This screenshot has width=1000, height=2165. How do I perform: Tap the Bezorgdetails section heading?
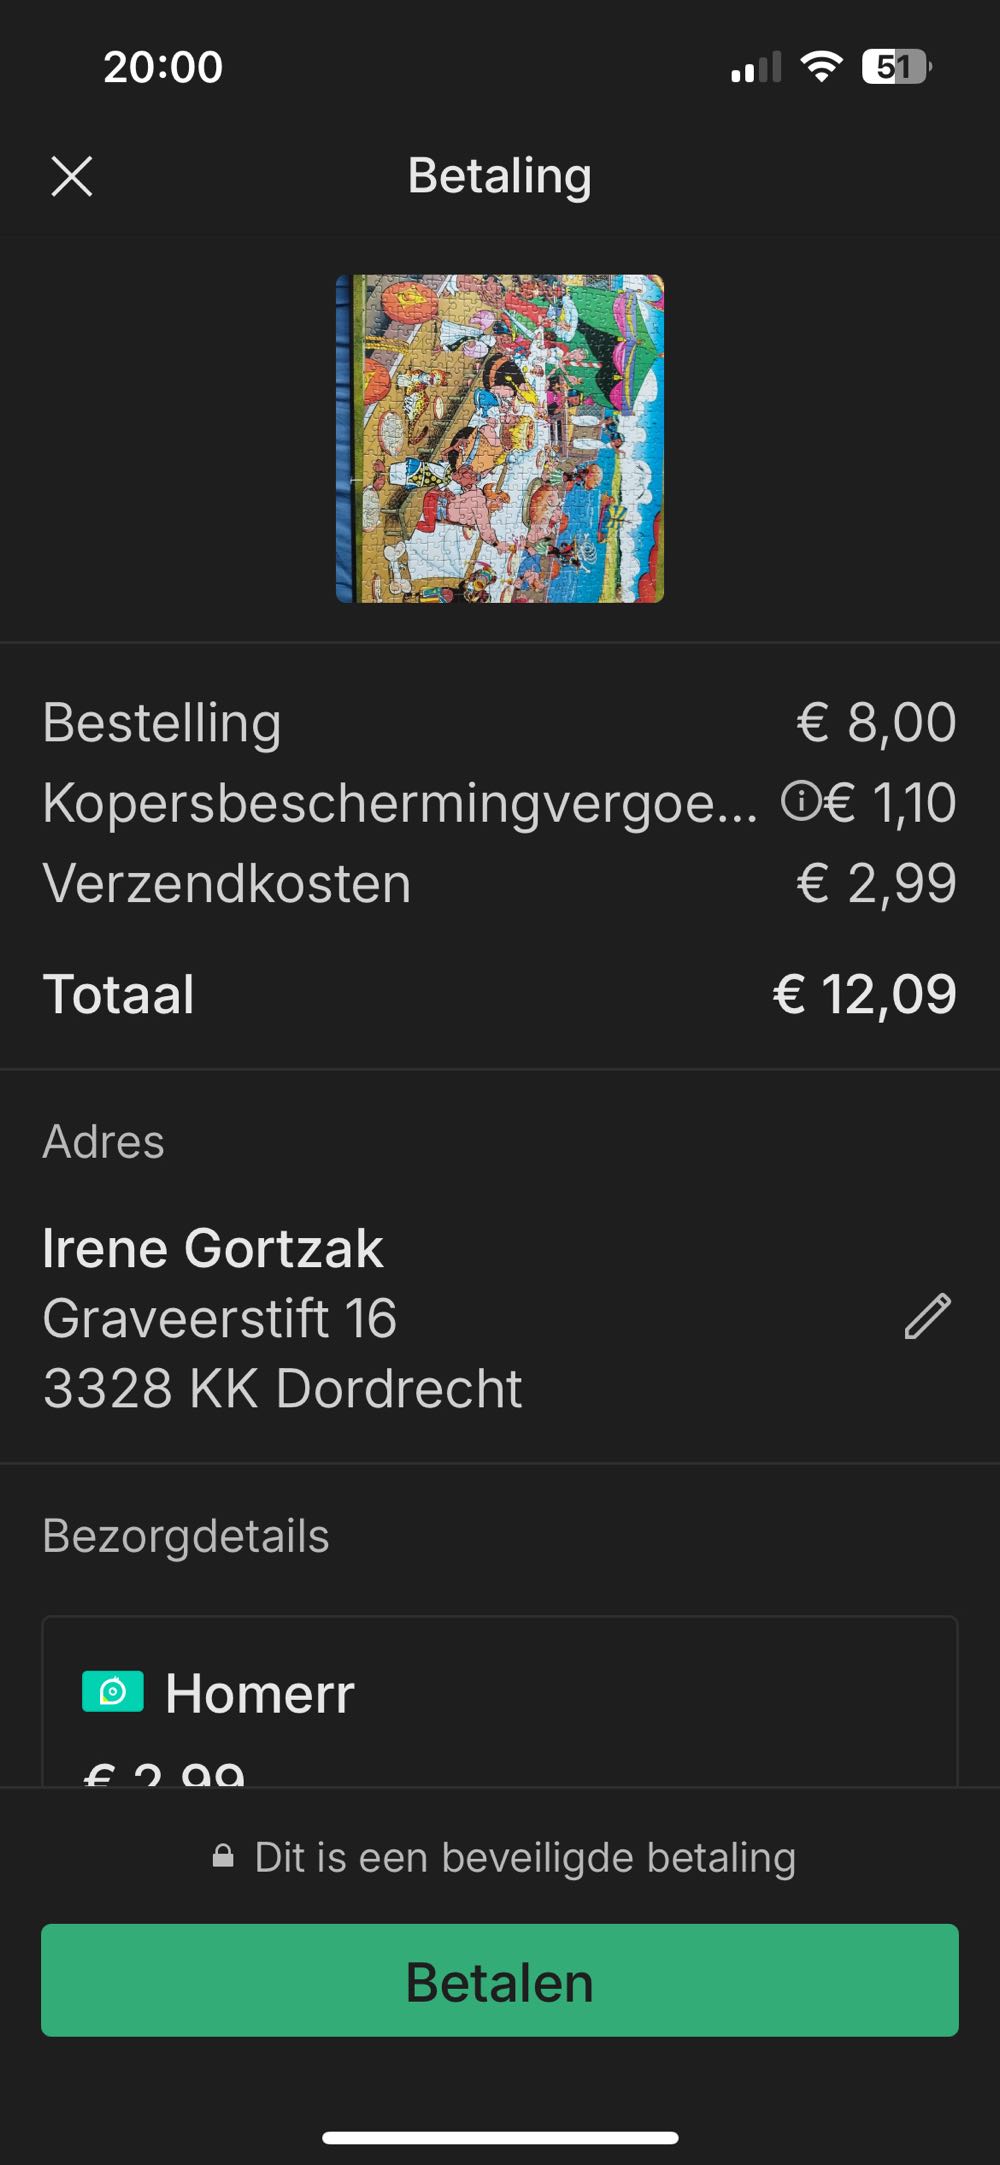tap(186, 1536)
